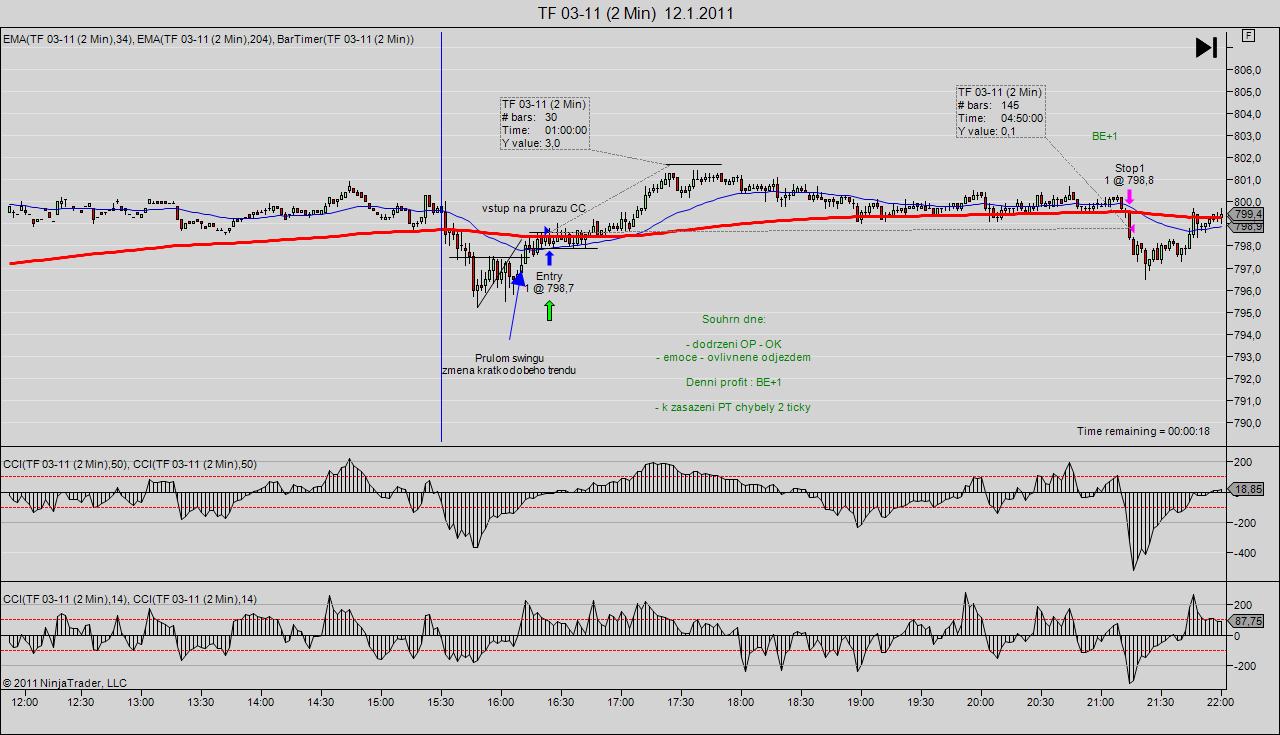This screenshot has width=1280, height=735.
Task: Click the CCI 50 panel indicator label
Action: click(130, 464)
